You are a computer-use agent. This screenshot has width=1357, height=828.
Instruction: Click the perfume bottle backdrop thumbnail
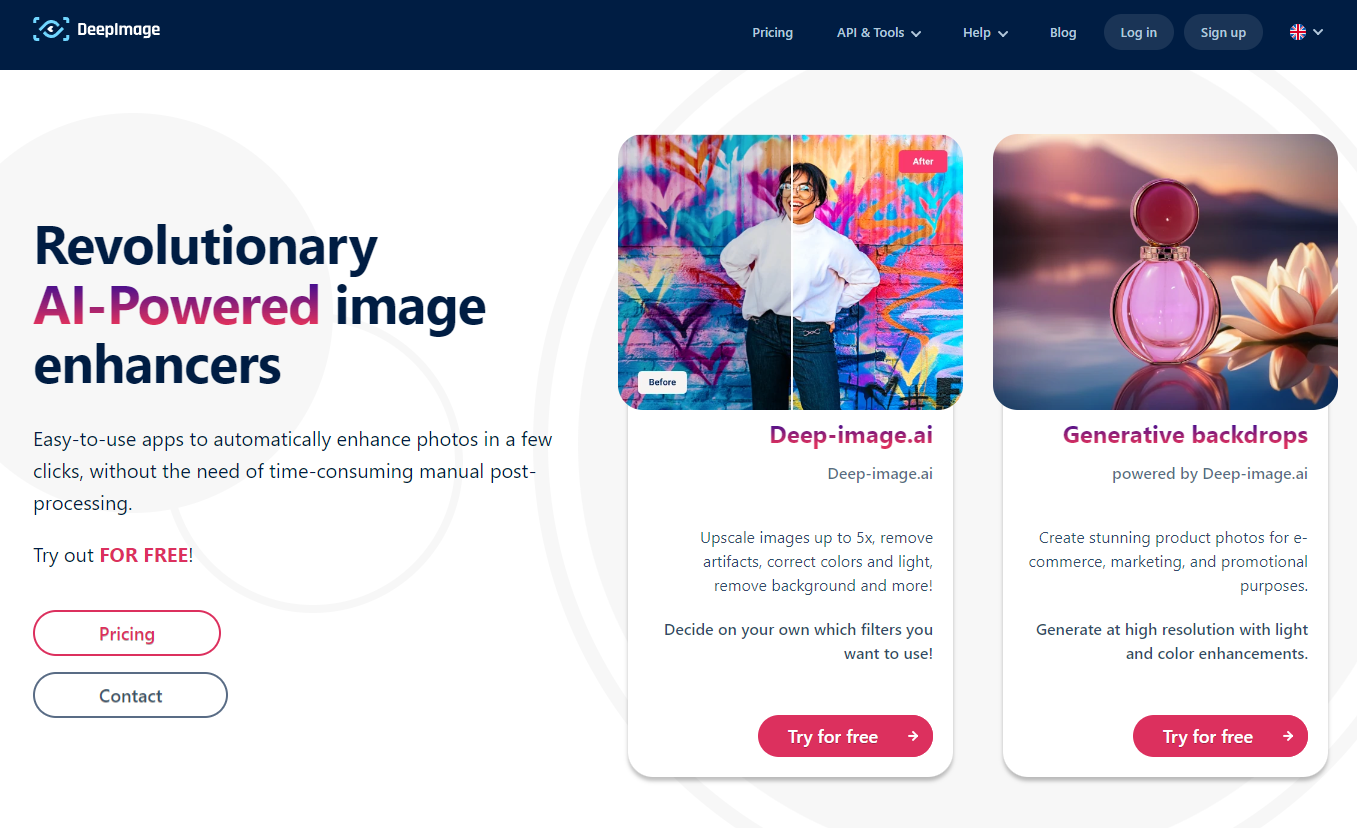click(1165, 272)
